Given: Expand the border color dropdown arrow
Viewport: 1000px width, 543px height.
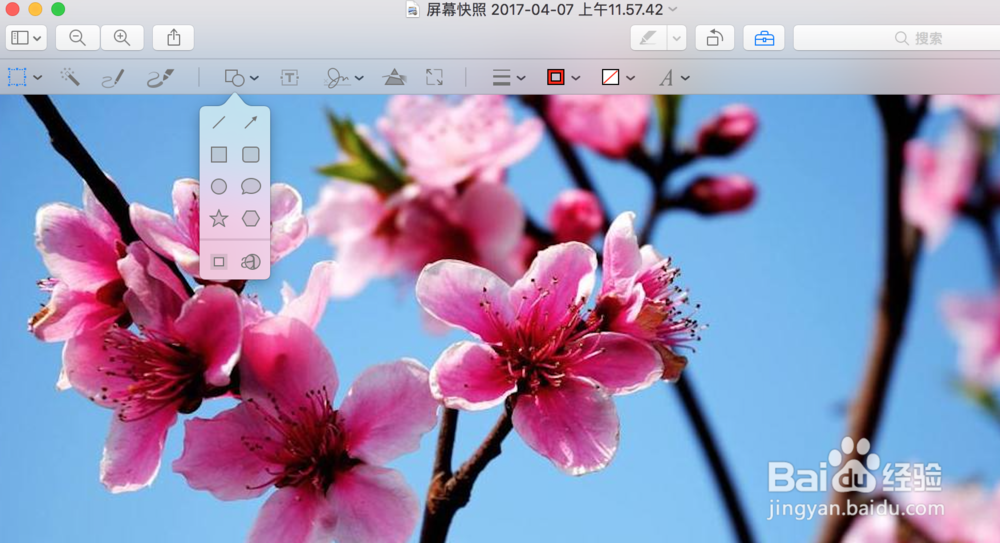Looking at the screenshot, I should coord(576,78).
